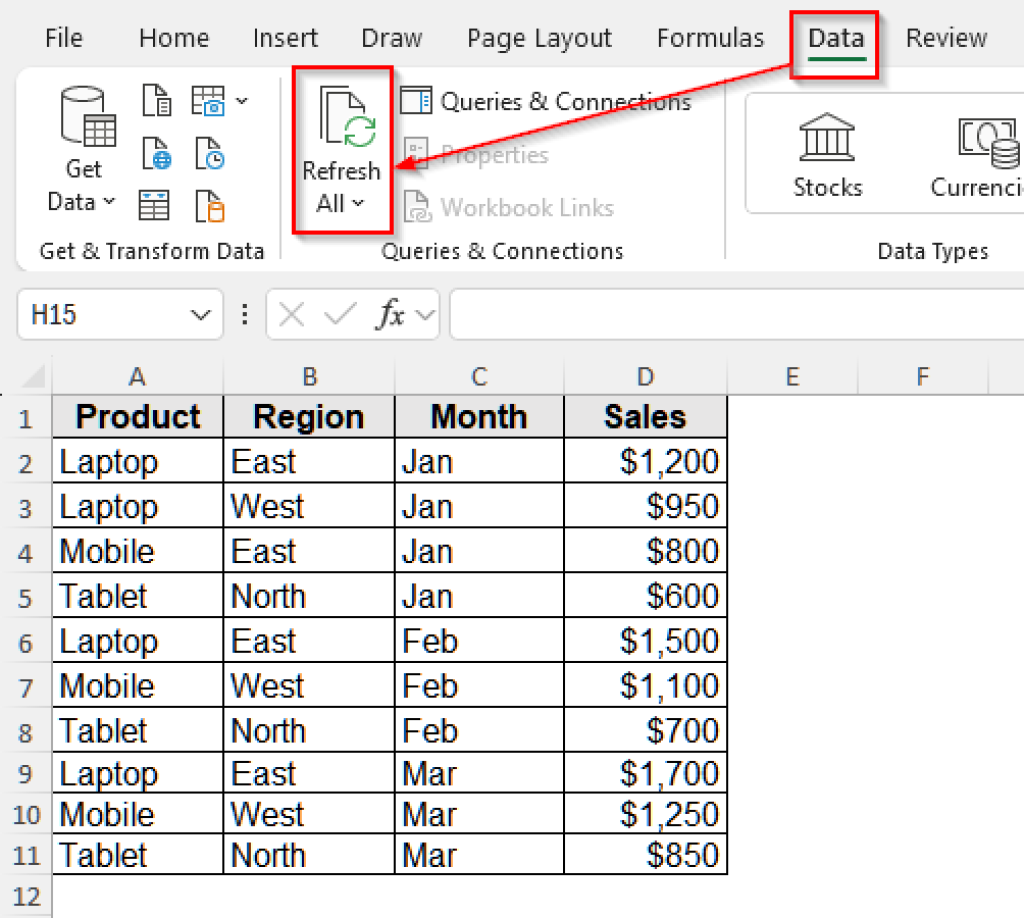Open the From Picture dropdown arrow
The image size is (1024, 918).
pos(243,100)
